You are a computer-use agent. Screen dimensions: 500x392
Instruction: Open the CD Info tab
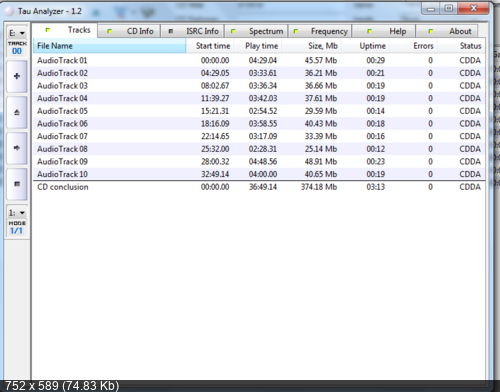pyautogui.click(x=130, y=31)
